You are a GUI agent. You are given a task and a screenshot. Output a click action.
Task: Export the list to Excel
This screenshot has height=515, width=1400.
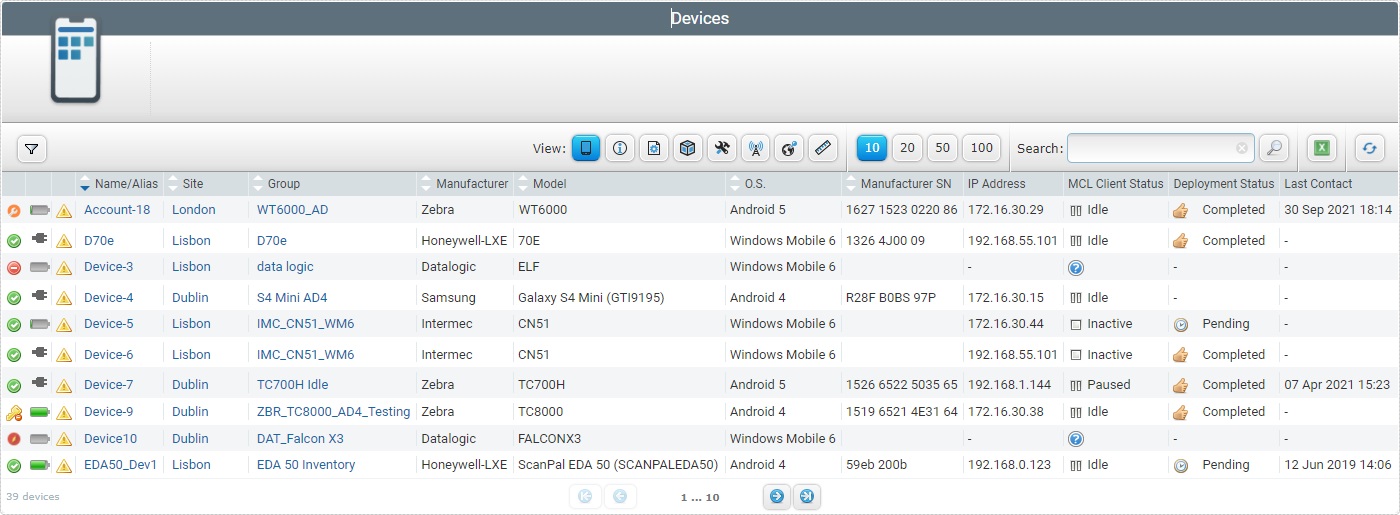coord(1322,148)
